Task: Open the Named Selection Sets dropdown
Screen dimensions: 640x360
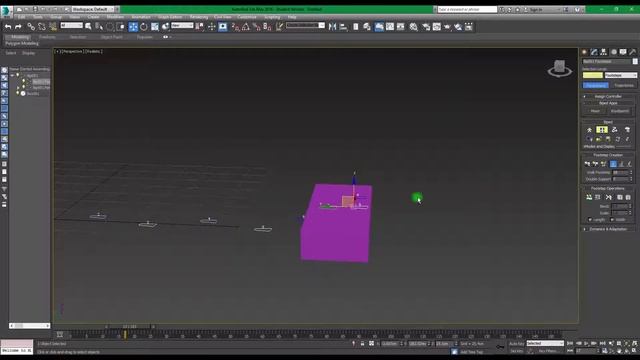Action: pos(305,25)
